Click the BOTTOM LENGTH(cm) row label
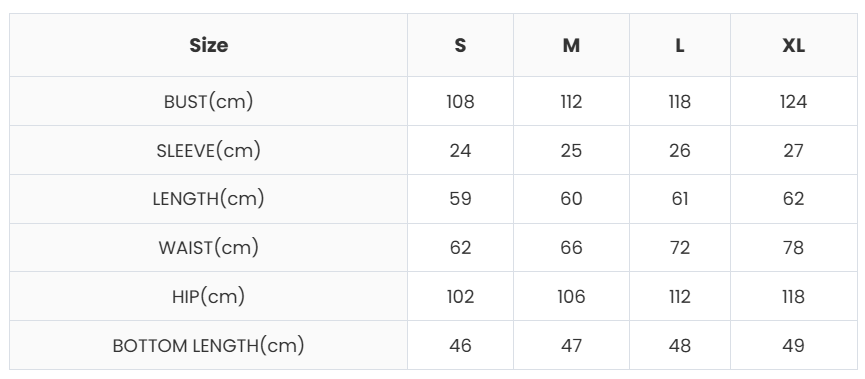The width and height of the screenshot is (865, 379). 209,345
